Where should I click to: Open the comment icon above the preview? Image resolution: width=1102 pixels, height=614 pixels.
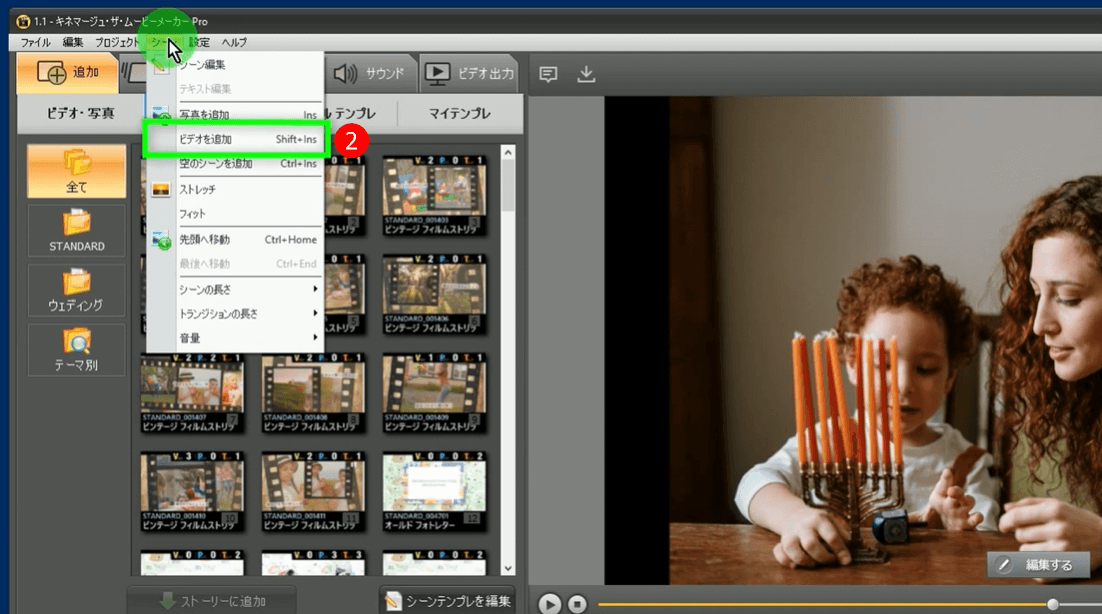click(548, 74)
